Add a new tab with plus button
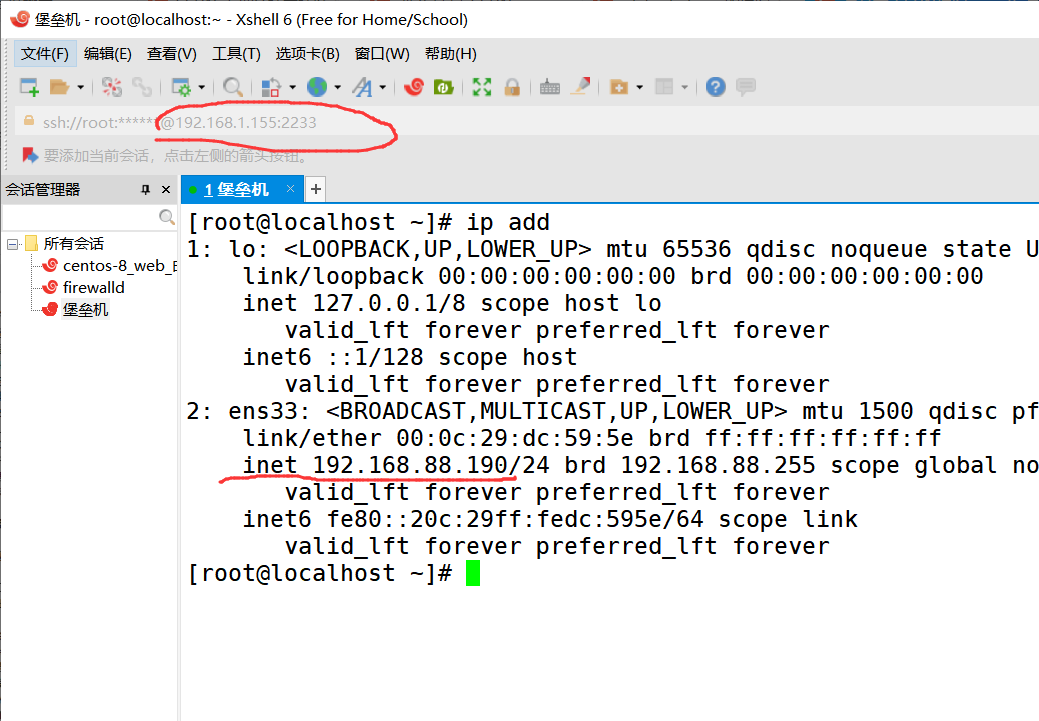 [316, 190]
